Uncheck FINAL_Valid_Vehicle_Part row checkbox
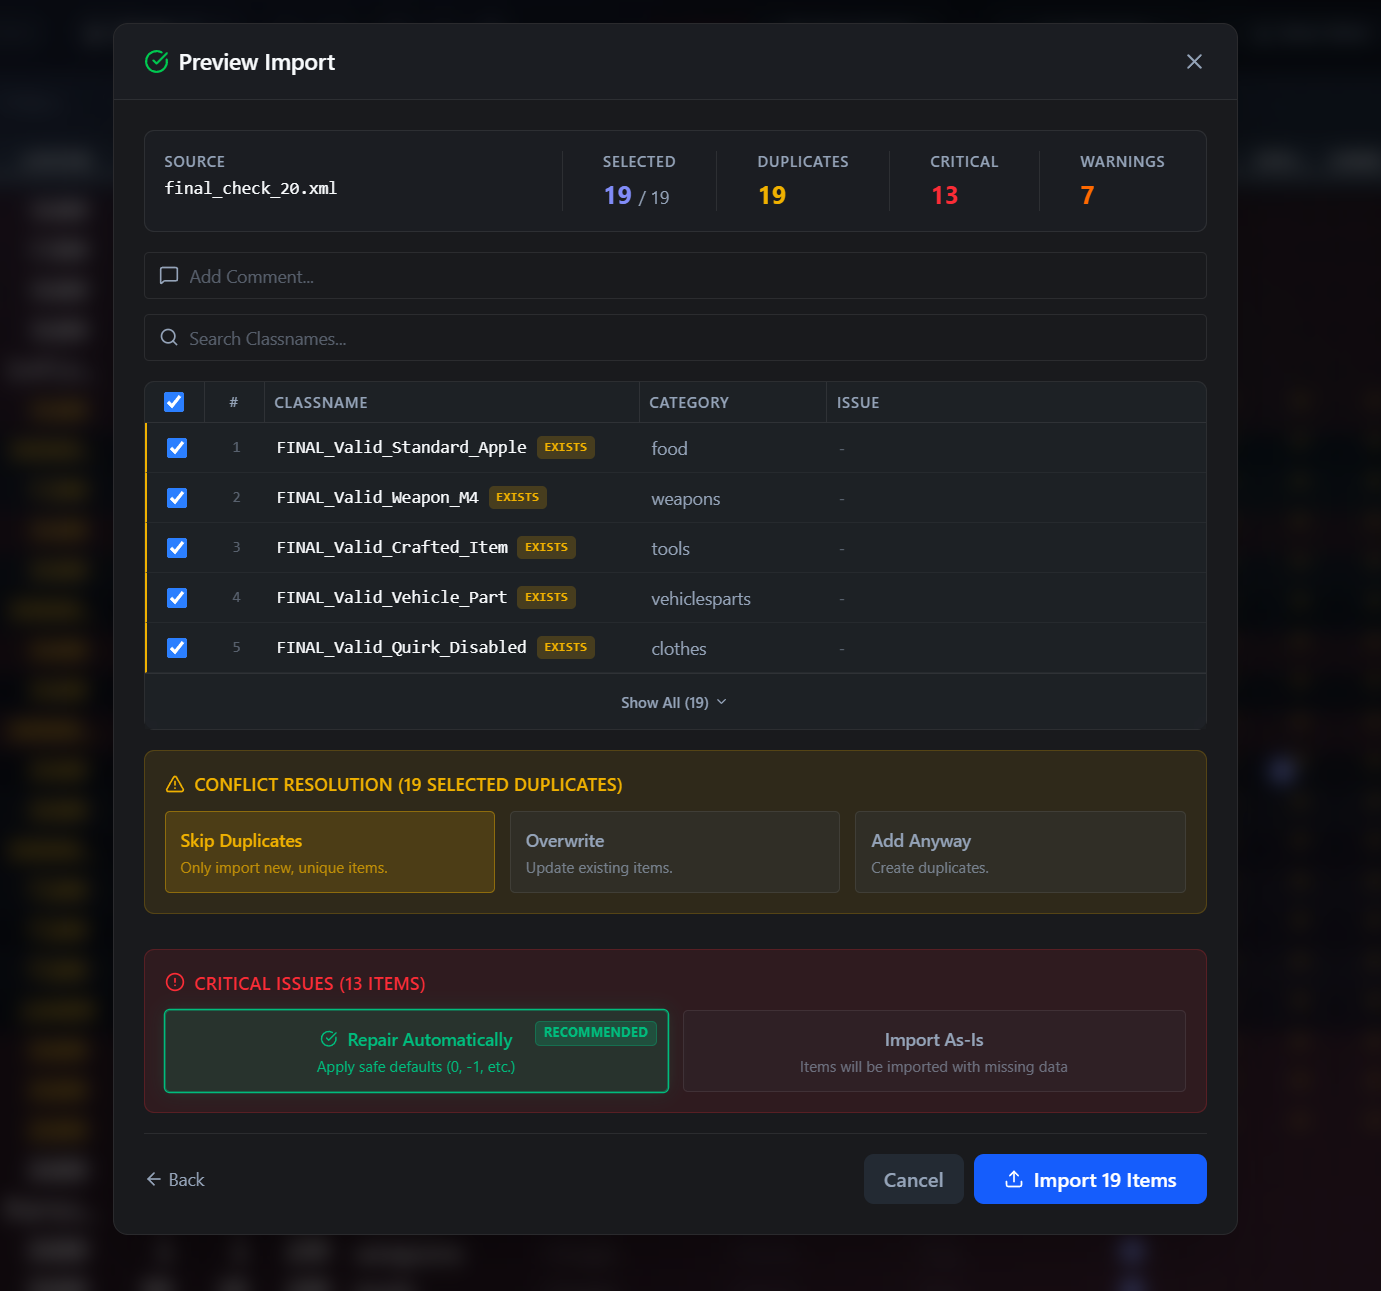The image size is (1381, 1291). (x=176, y=597)
